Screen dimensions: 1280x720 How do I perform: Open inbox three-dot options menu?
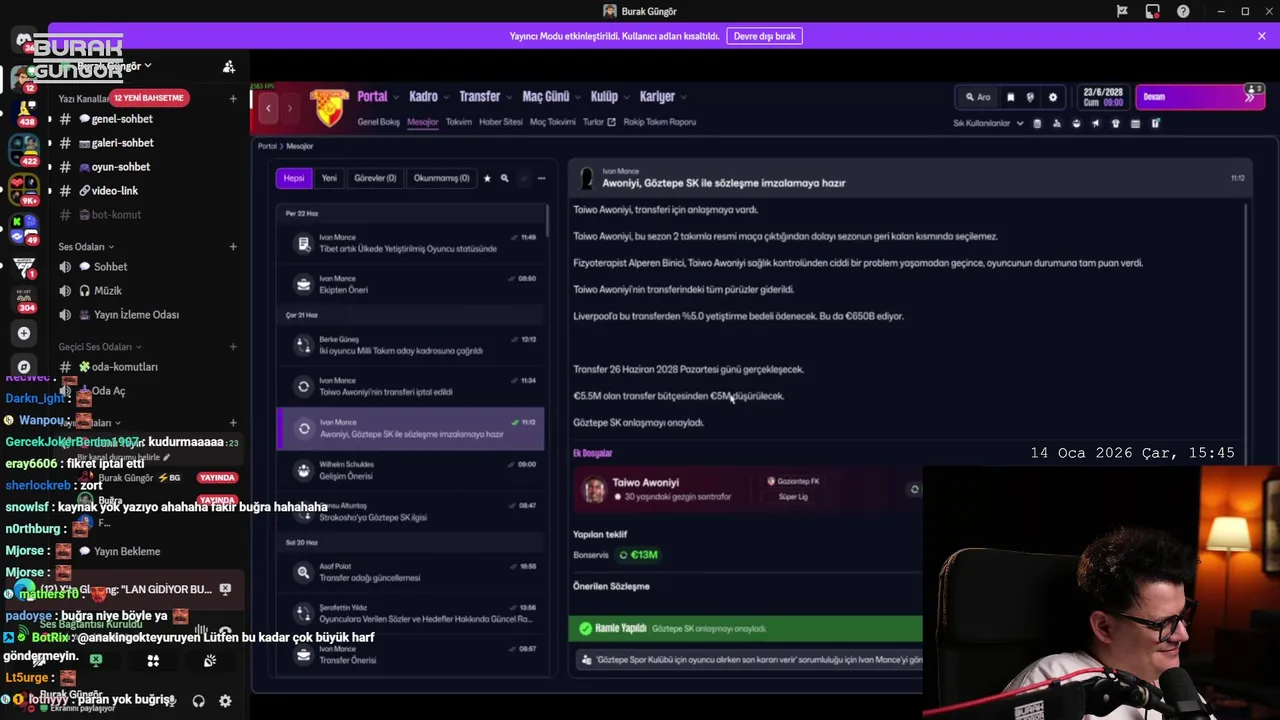(x=541, y=178)
